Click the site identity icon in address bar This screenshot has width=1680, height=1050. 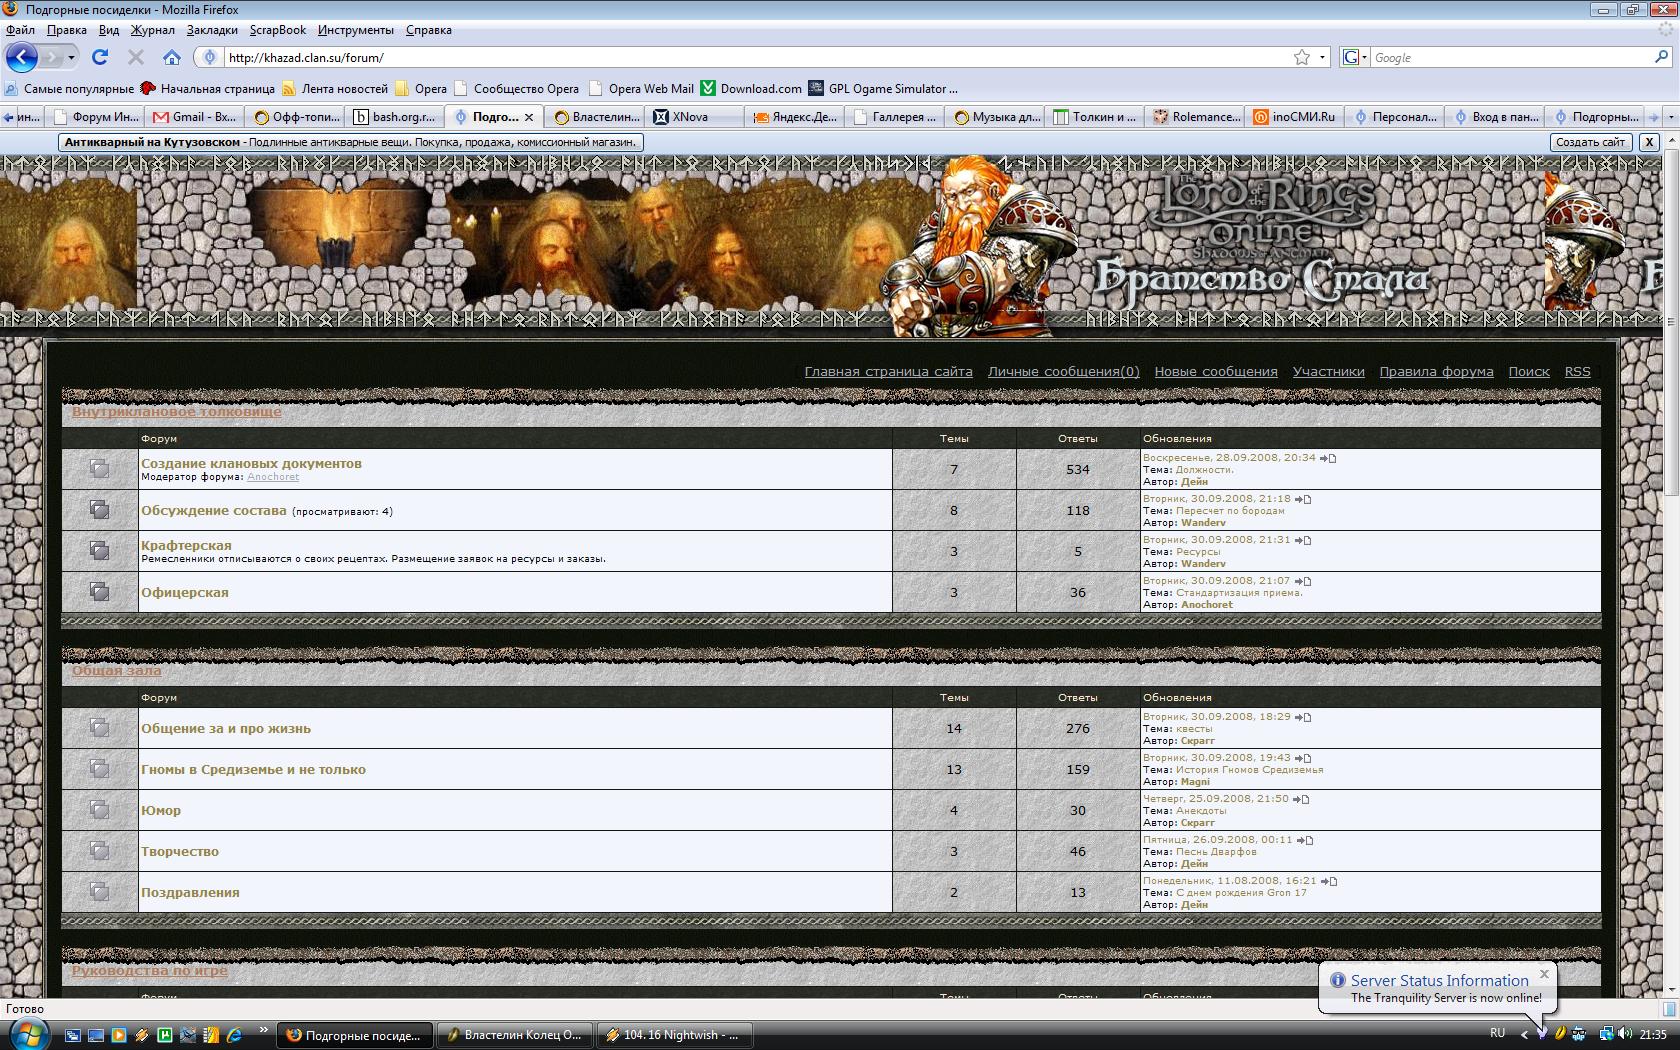point(209,58)
